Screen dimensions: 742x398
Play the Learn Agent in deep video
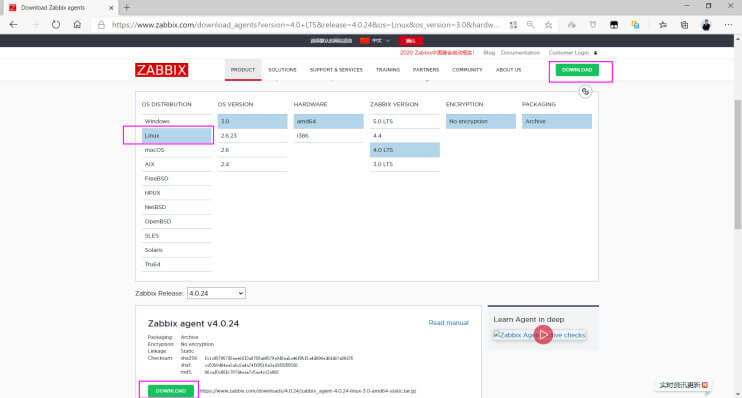pyautogui.click(x=543, y=335)
